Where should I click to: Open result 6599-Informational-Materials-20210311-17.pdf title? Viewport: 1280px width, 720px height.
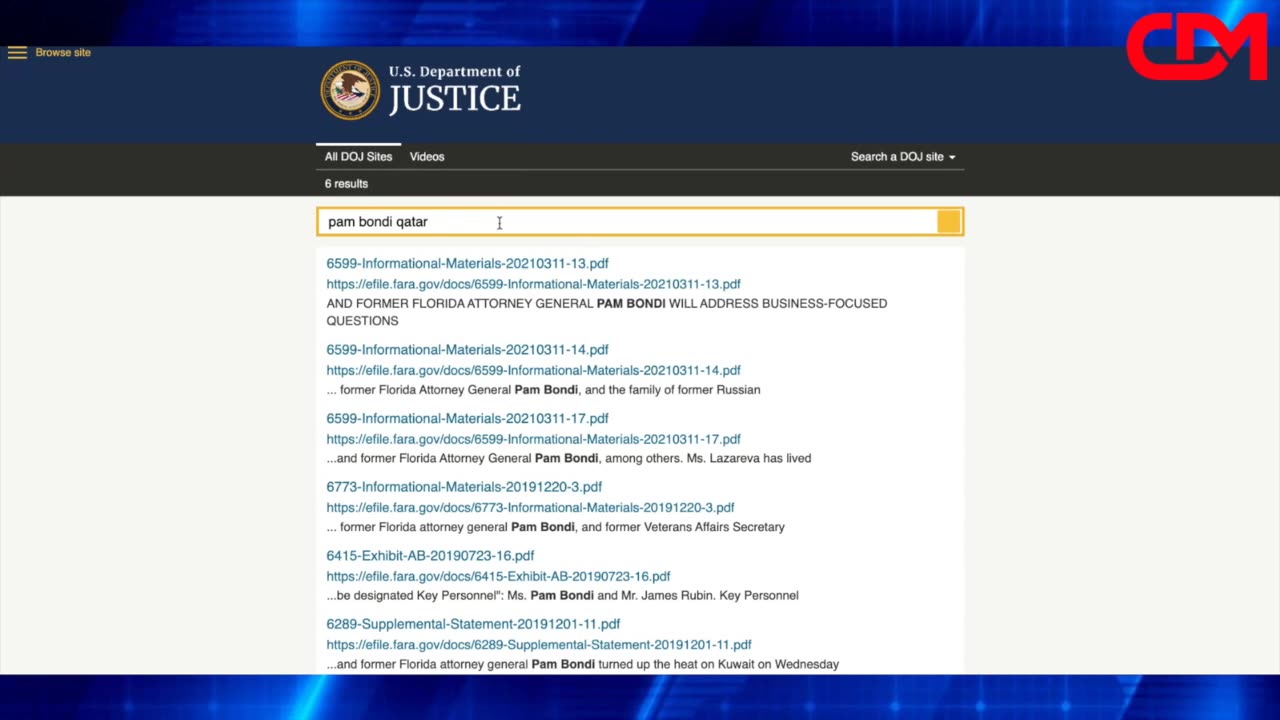[467, 418]
